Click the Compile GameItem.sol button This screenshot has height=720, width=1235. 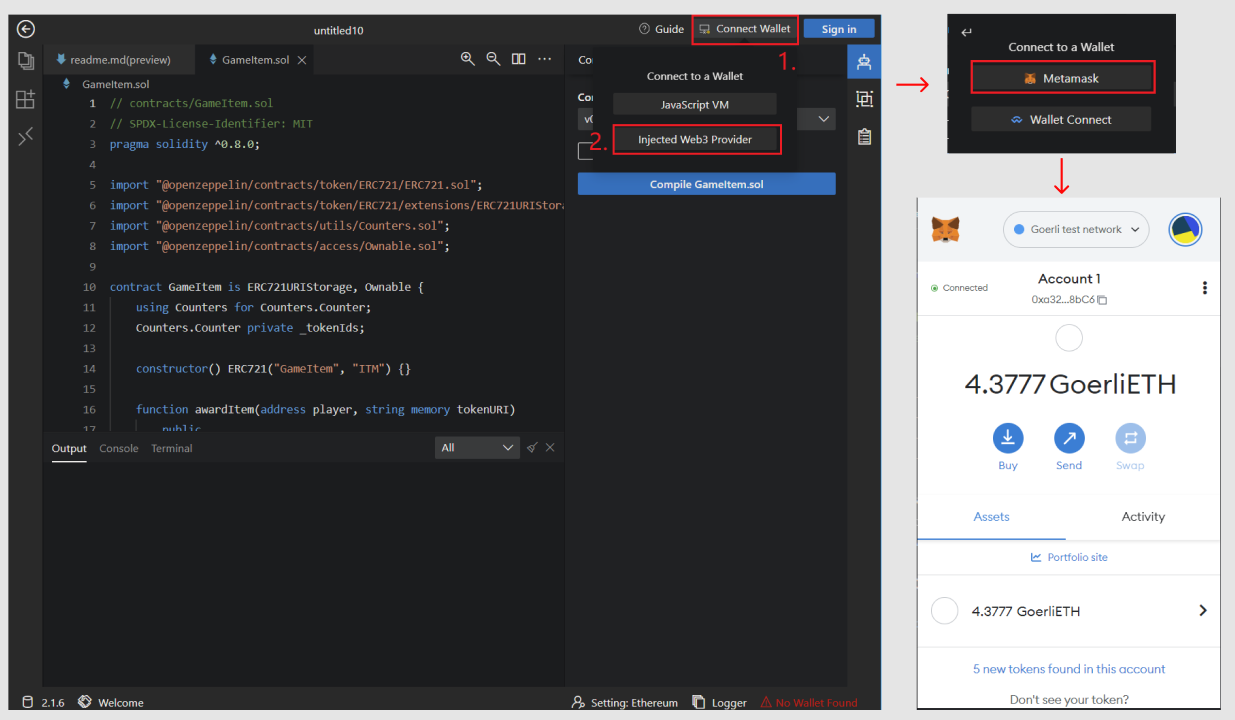[706, 184]
